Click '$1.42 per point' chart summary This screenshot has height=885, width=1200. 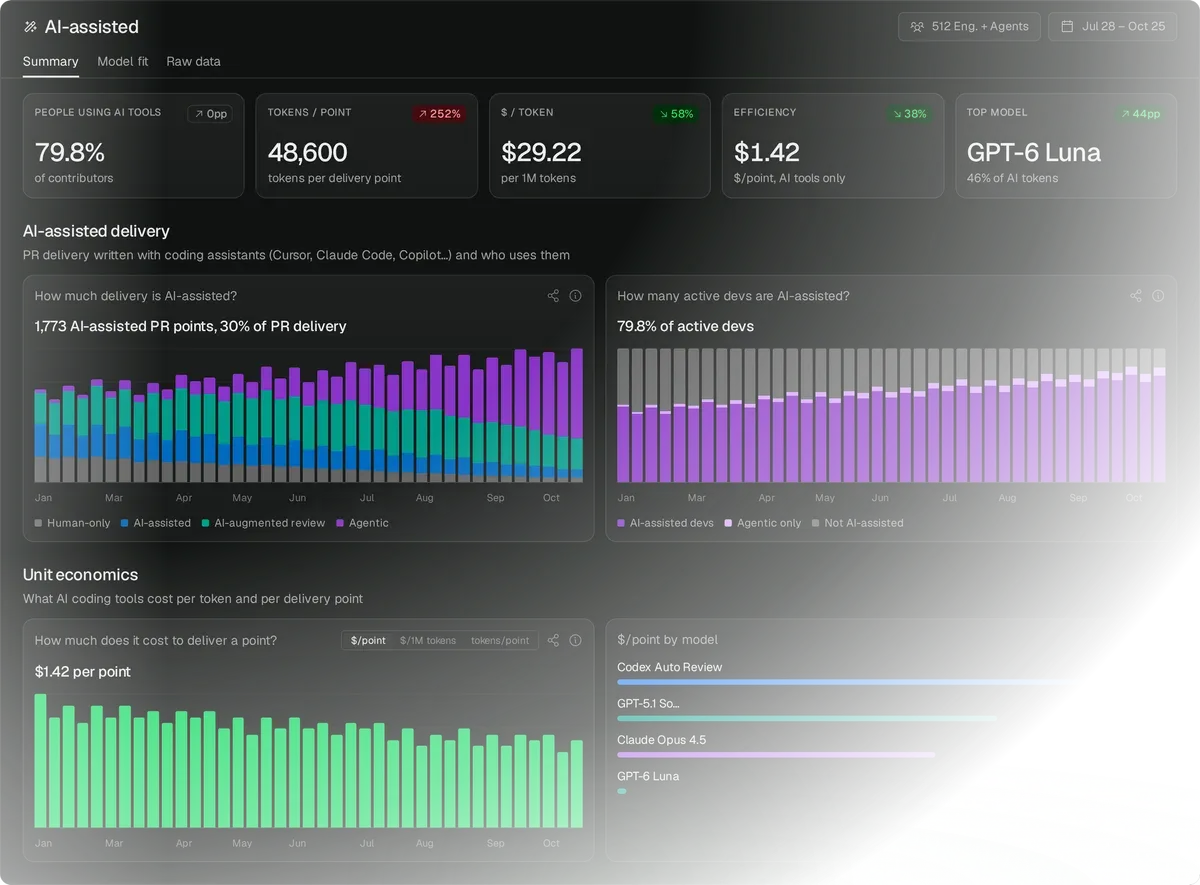tap(83, 671)
